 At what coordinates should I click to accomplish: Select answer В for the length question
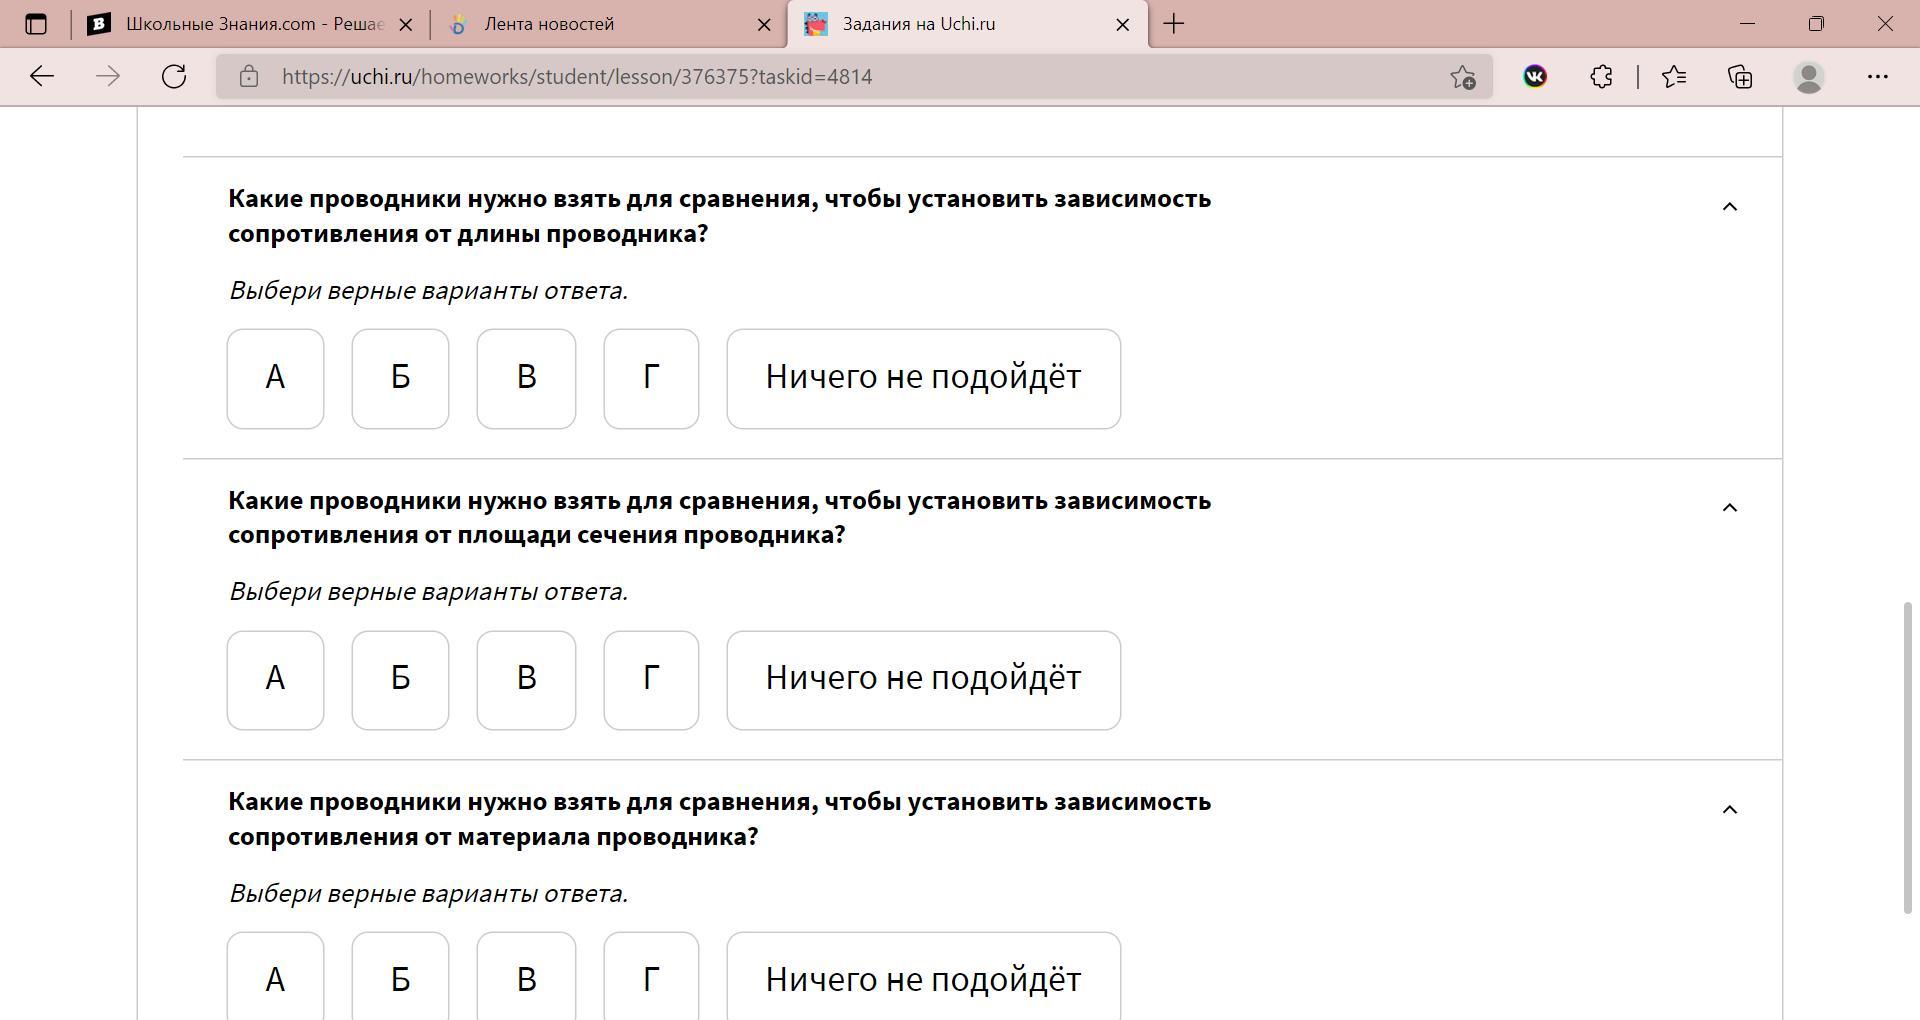[526, 379]
